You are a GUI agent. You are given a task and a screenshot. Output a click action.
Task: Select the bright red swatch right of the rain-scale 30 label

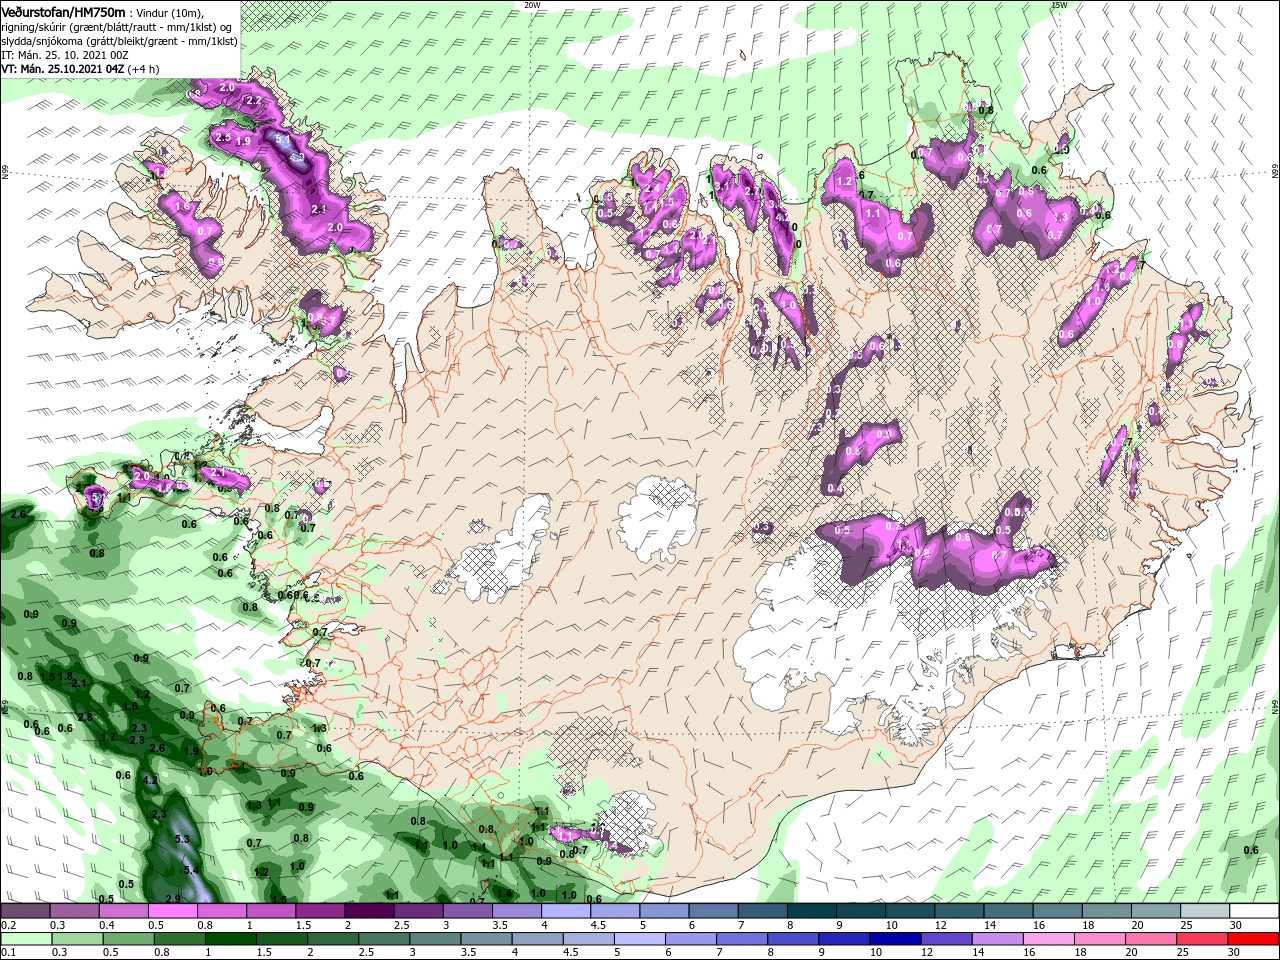[x=1253, y=939]
